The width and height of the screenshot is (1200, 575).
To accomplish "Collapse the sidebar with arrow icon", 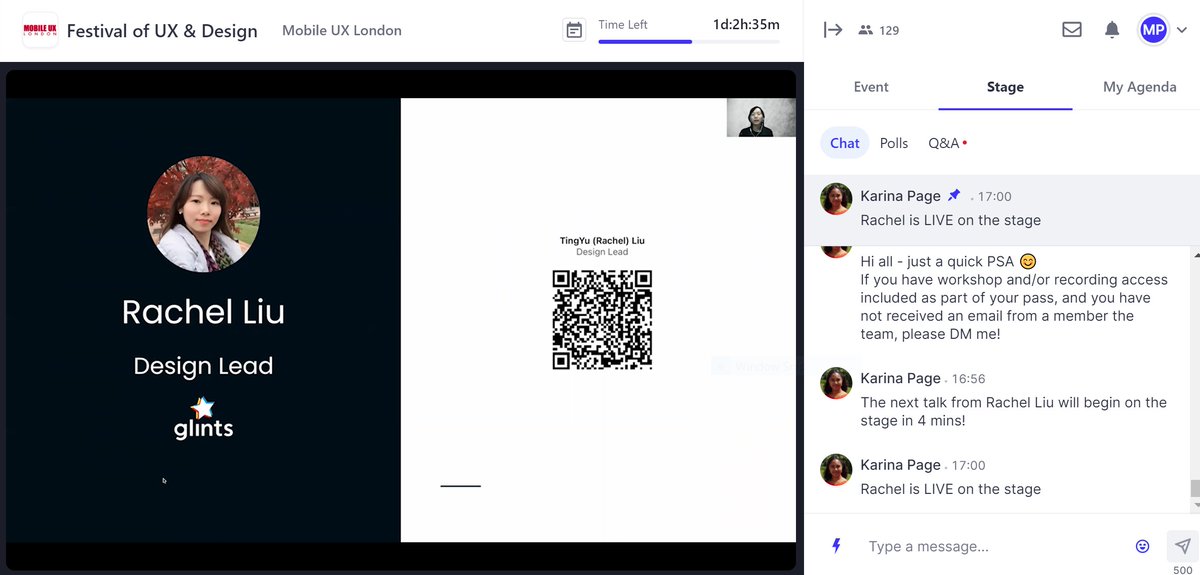I will (x=833, y=30).
